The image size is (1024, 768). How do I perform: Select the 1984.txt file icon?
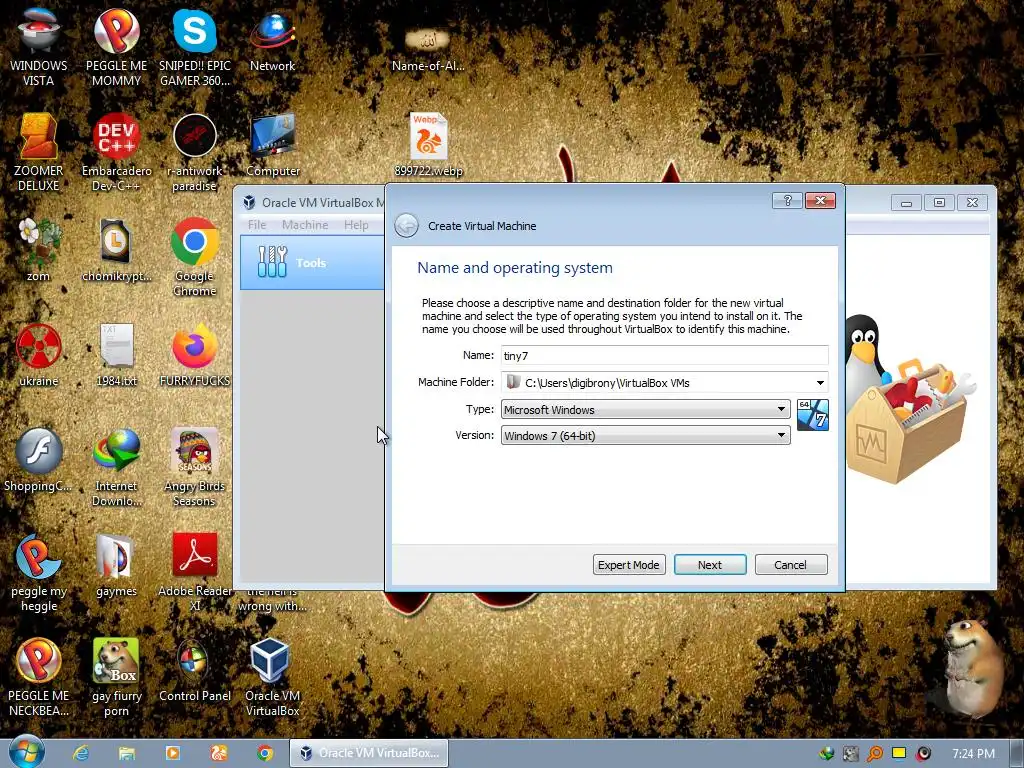[x=116, y=355]
